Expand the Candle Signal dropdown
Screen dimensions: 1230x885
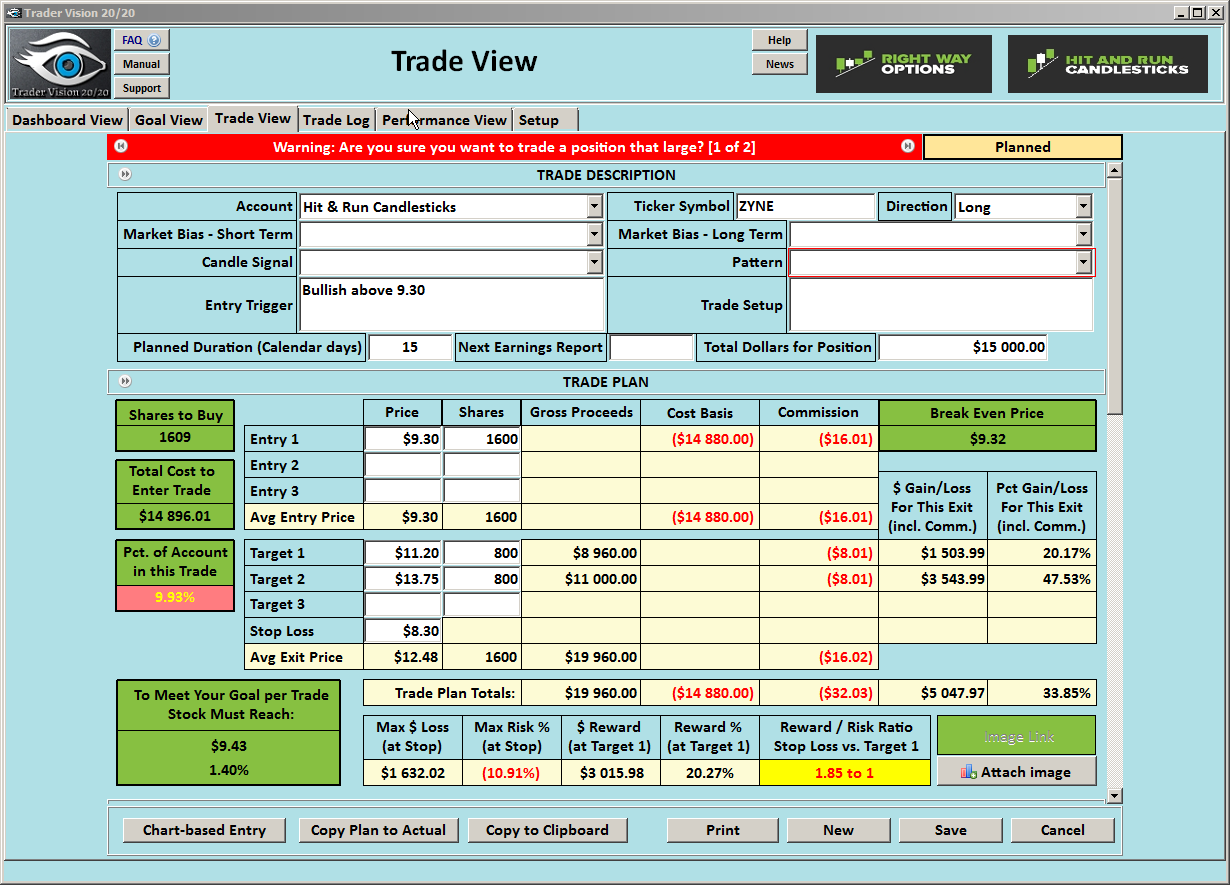pyautogui.click(x=594, y=262)
